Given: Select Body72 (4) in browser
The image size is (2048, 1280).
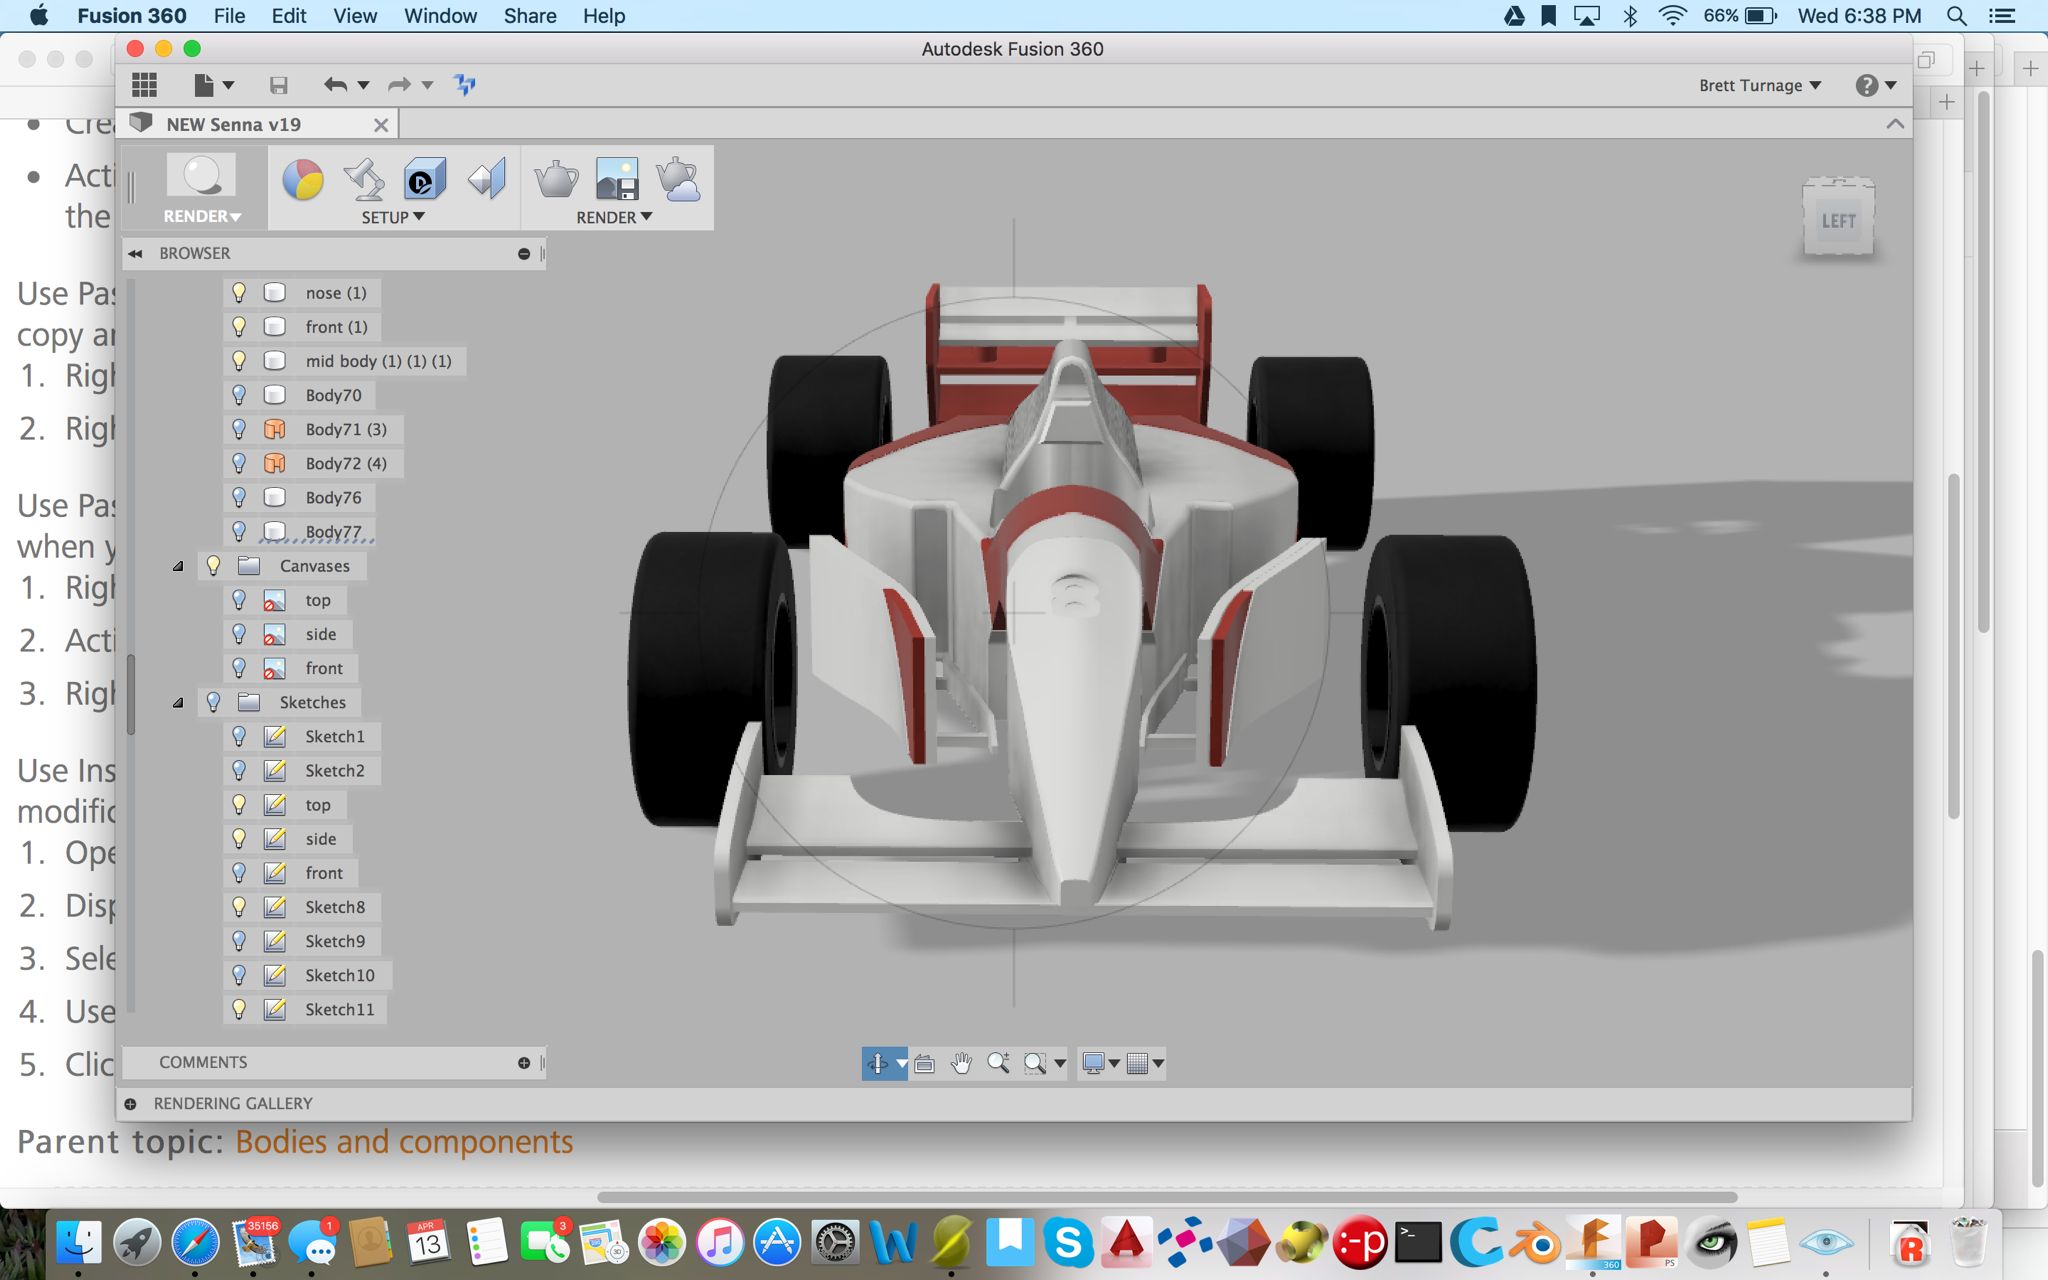Looking at the screenshot, I should (x=346, y=463).
